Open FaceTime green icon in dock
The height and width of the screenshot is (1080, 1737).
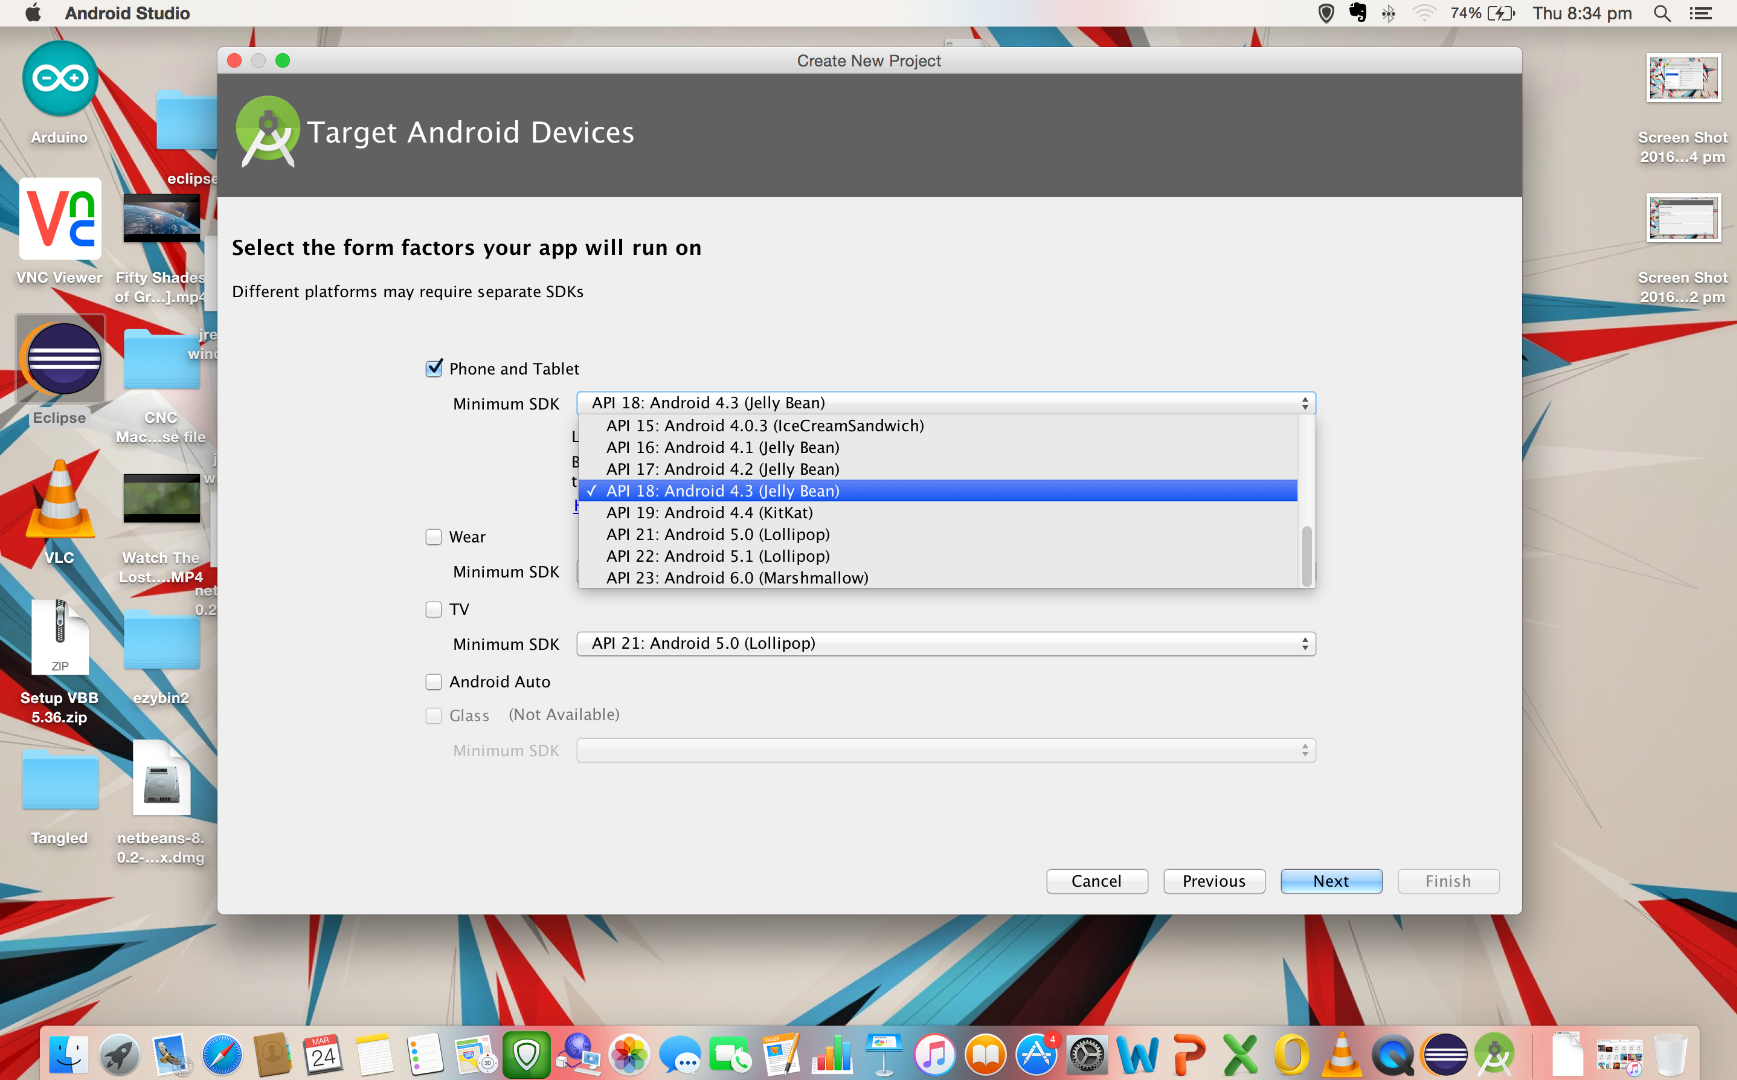point(731,1055)
